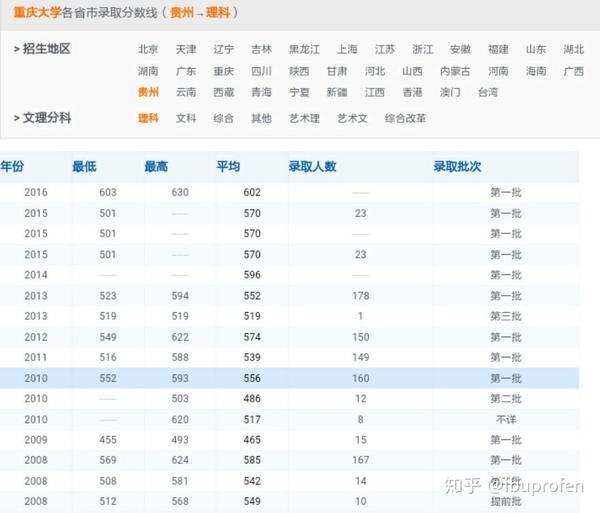600x513 pixels.
Task: Choose 台湾 region
Action: click(488, 92)
